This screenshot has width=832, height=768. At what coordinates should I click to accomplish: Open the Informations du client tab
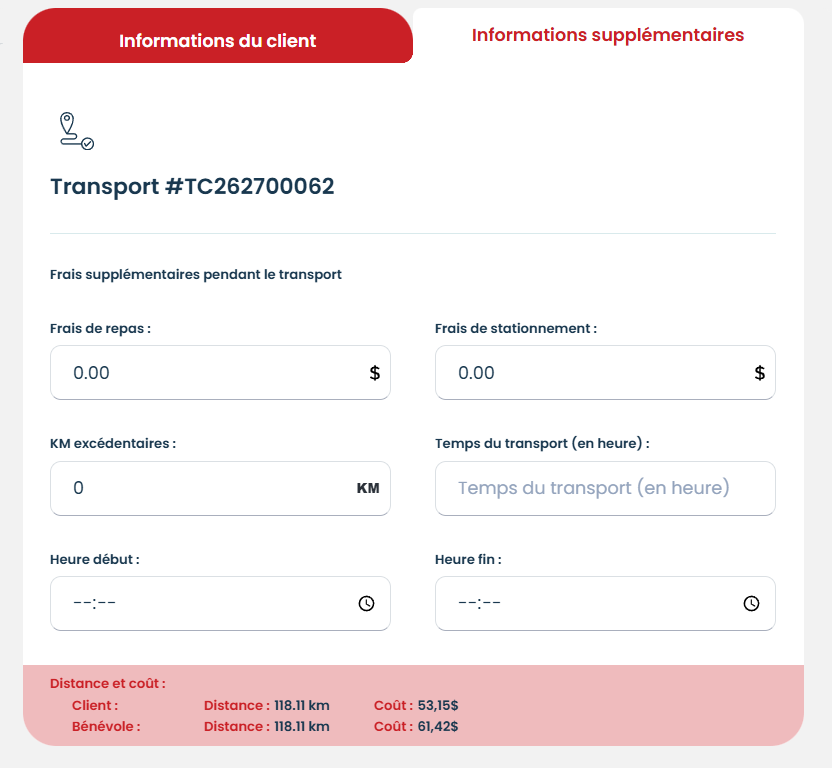tap(217, 41)
